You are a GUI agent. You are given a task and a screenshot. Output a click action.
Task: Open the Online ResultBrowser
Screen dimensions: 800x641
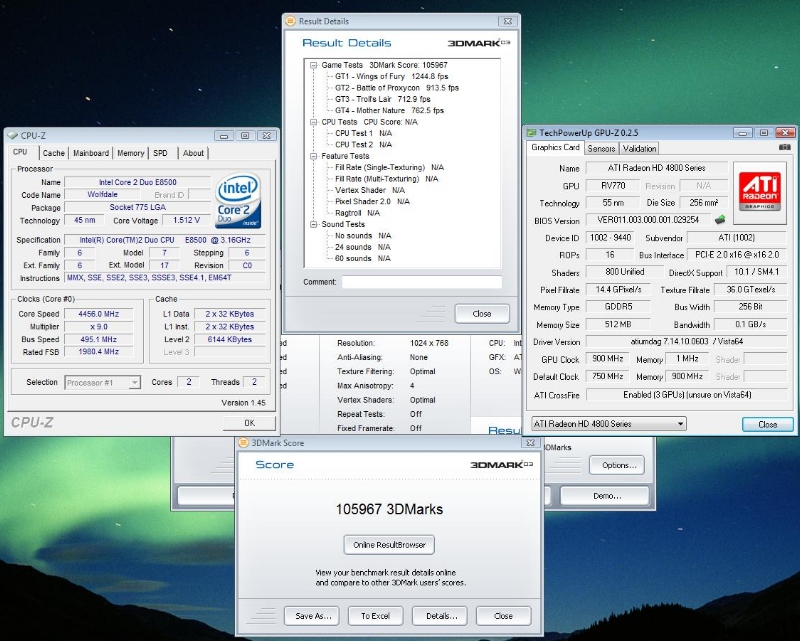pyautogui.click(x=389, y=545)
